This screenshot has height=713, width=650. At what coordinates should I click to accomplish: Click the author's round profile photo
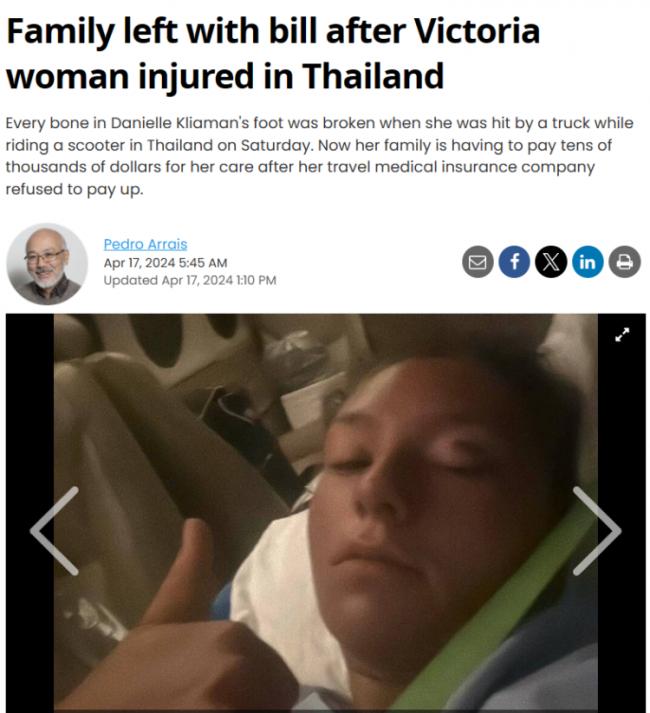coord(47,264)
